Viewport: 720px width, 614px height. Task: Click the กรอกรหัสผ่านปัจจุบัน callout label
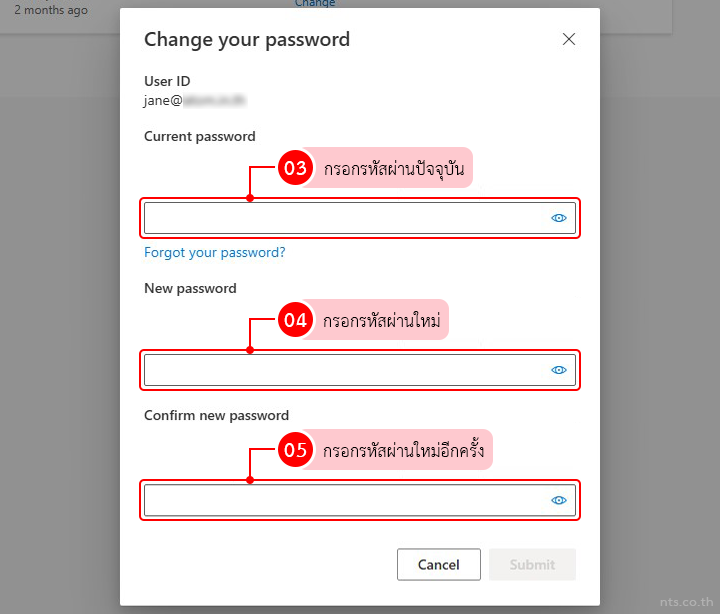(394, 169)
